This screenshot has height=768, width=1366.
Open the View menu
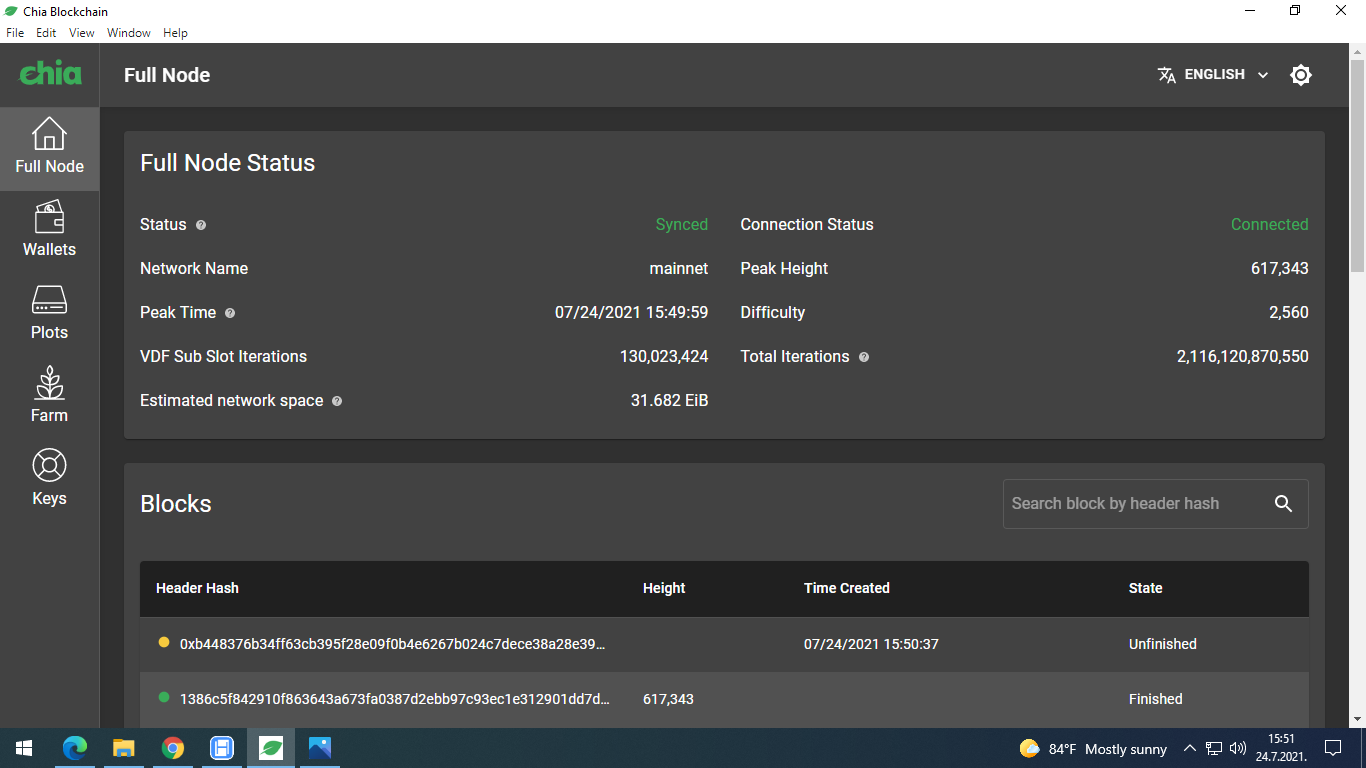[82, 33]
